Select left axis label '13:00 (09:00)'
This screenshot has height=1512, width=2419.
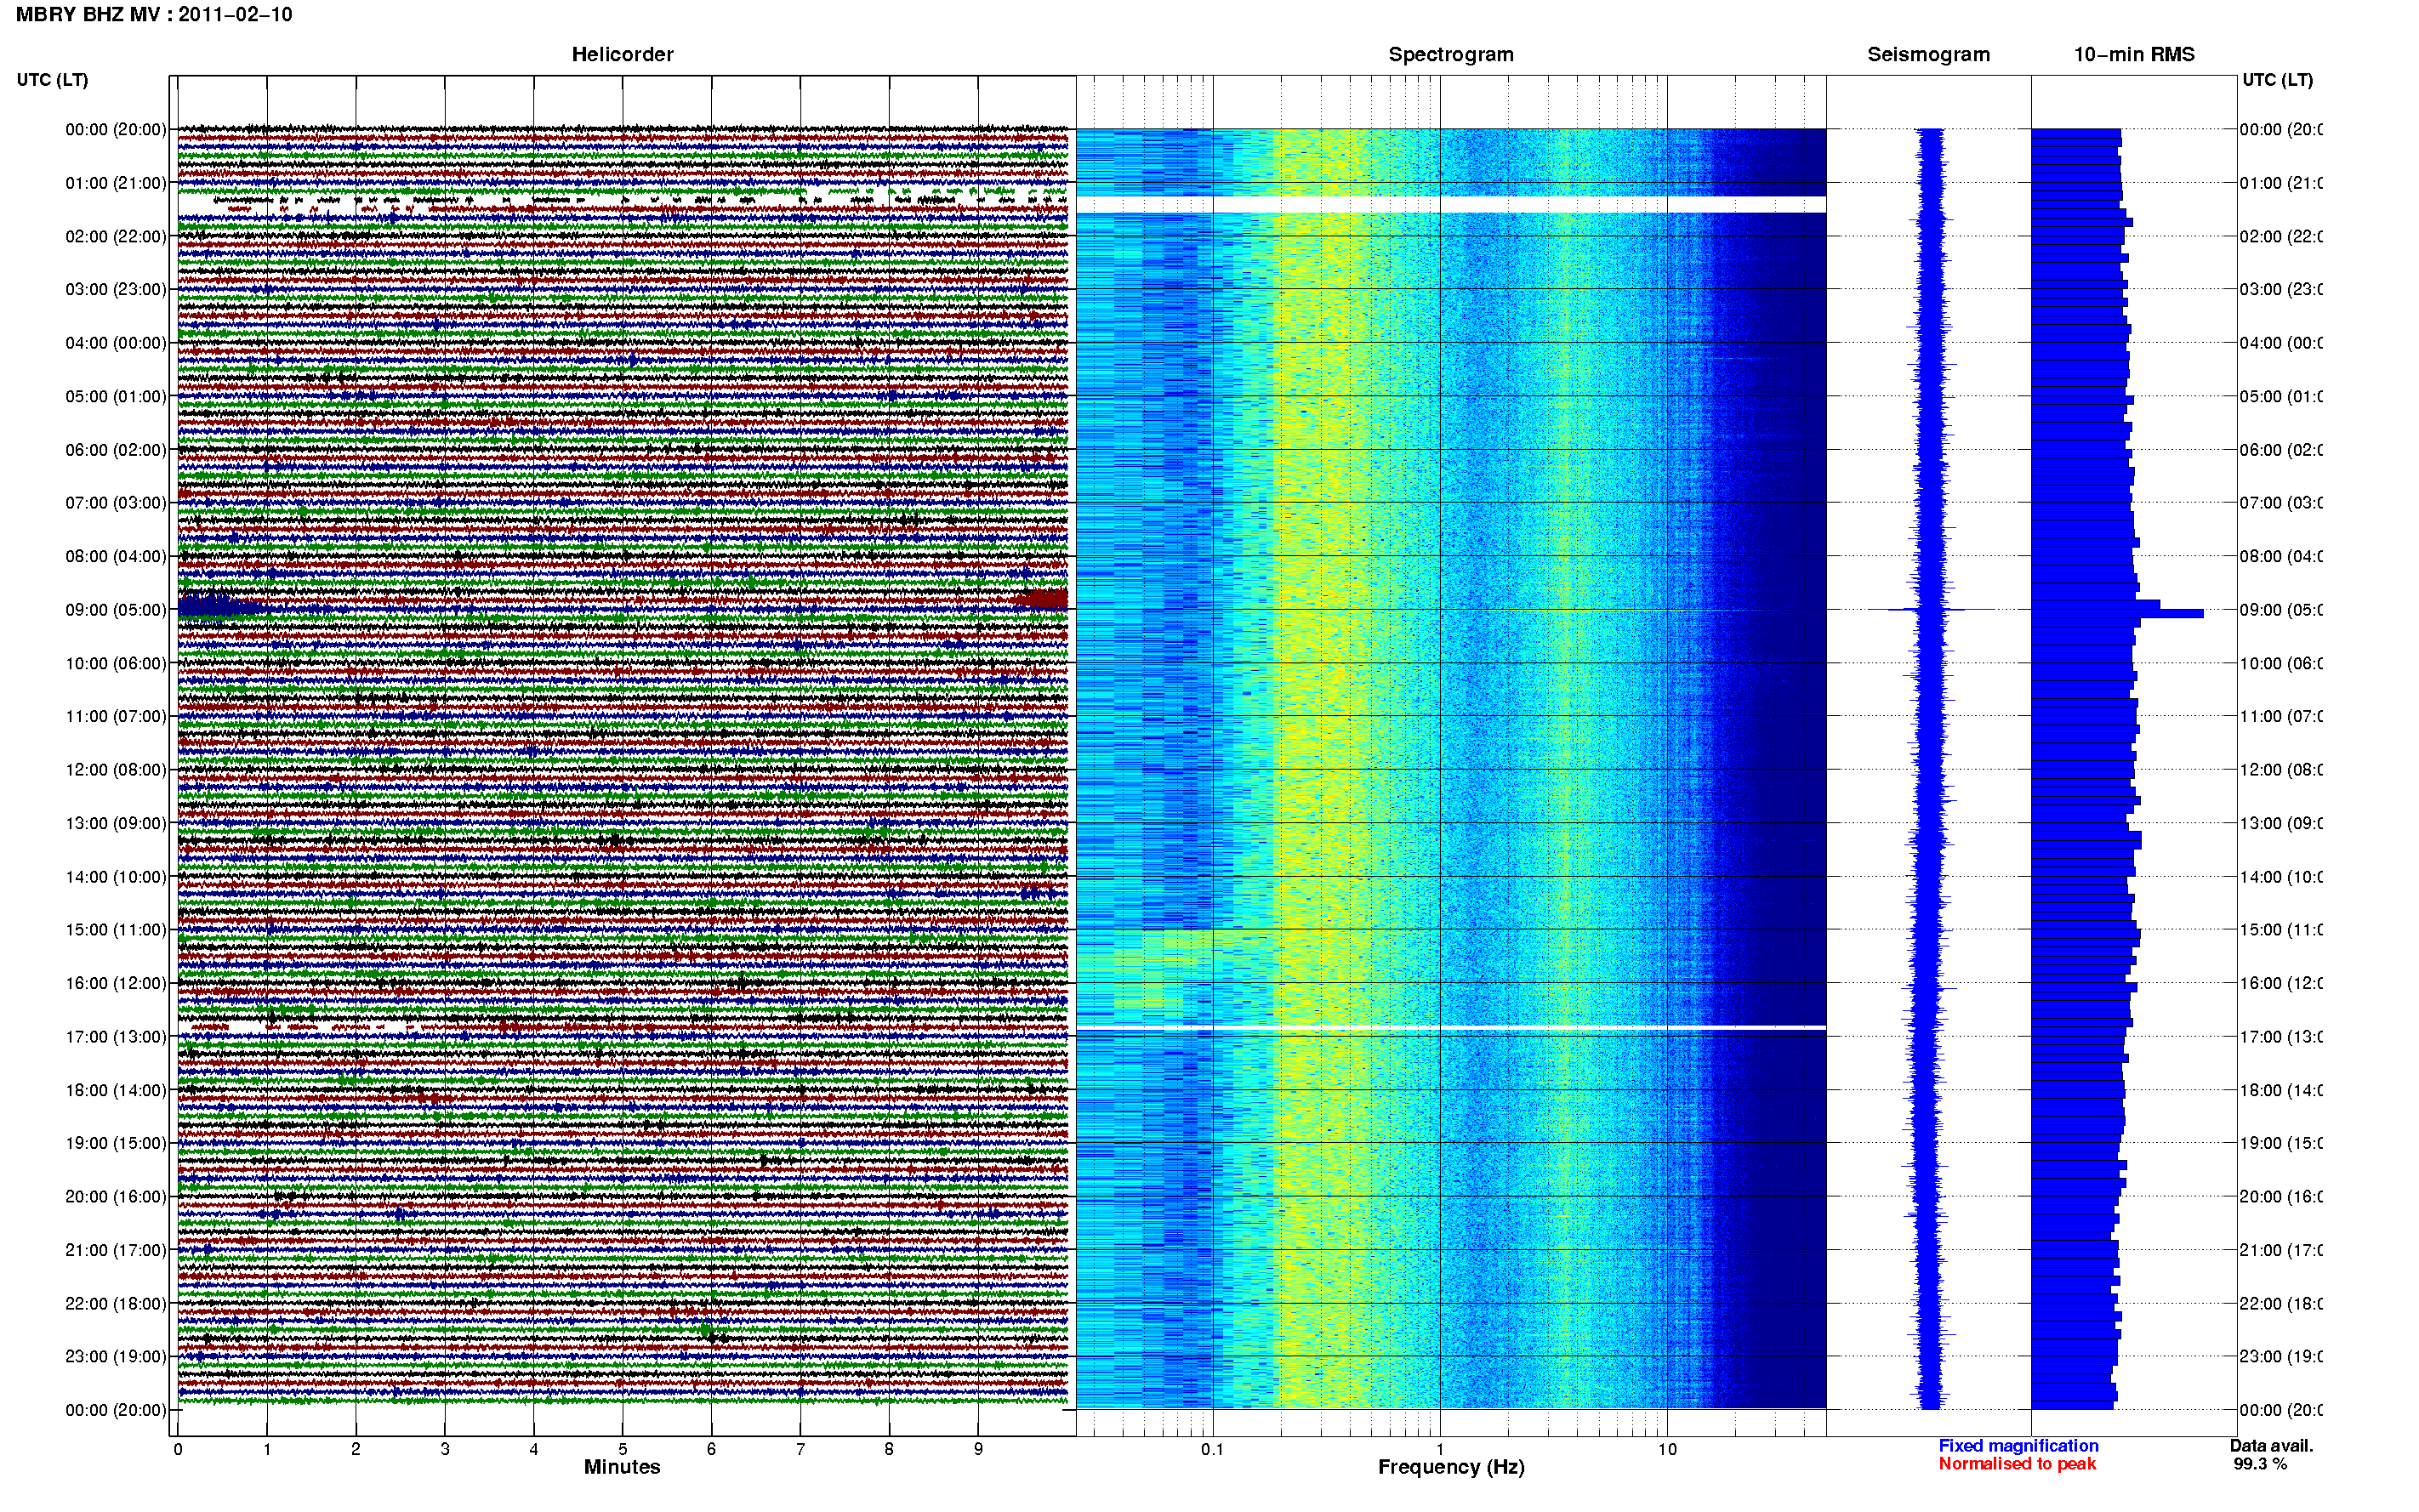pyautogui.click(x=116, y=824)
